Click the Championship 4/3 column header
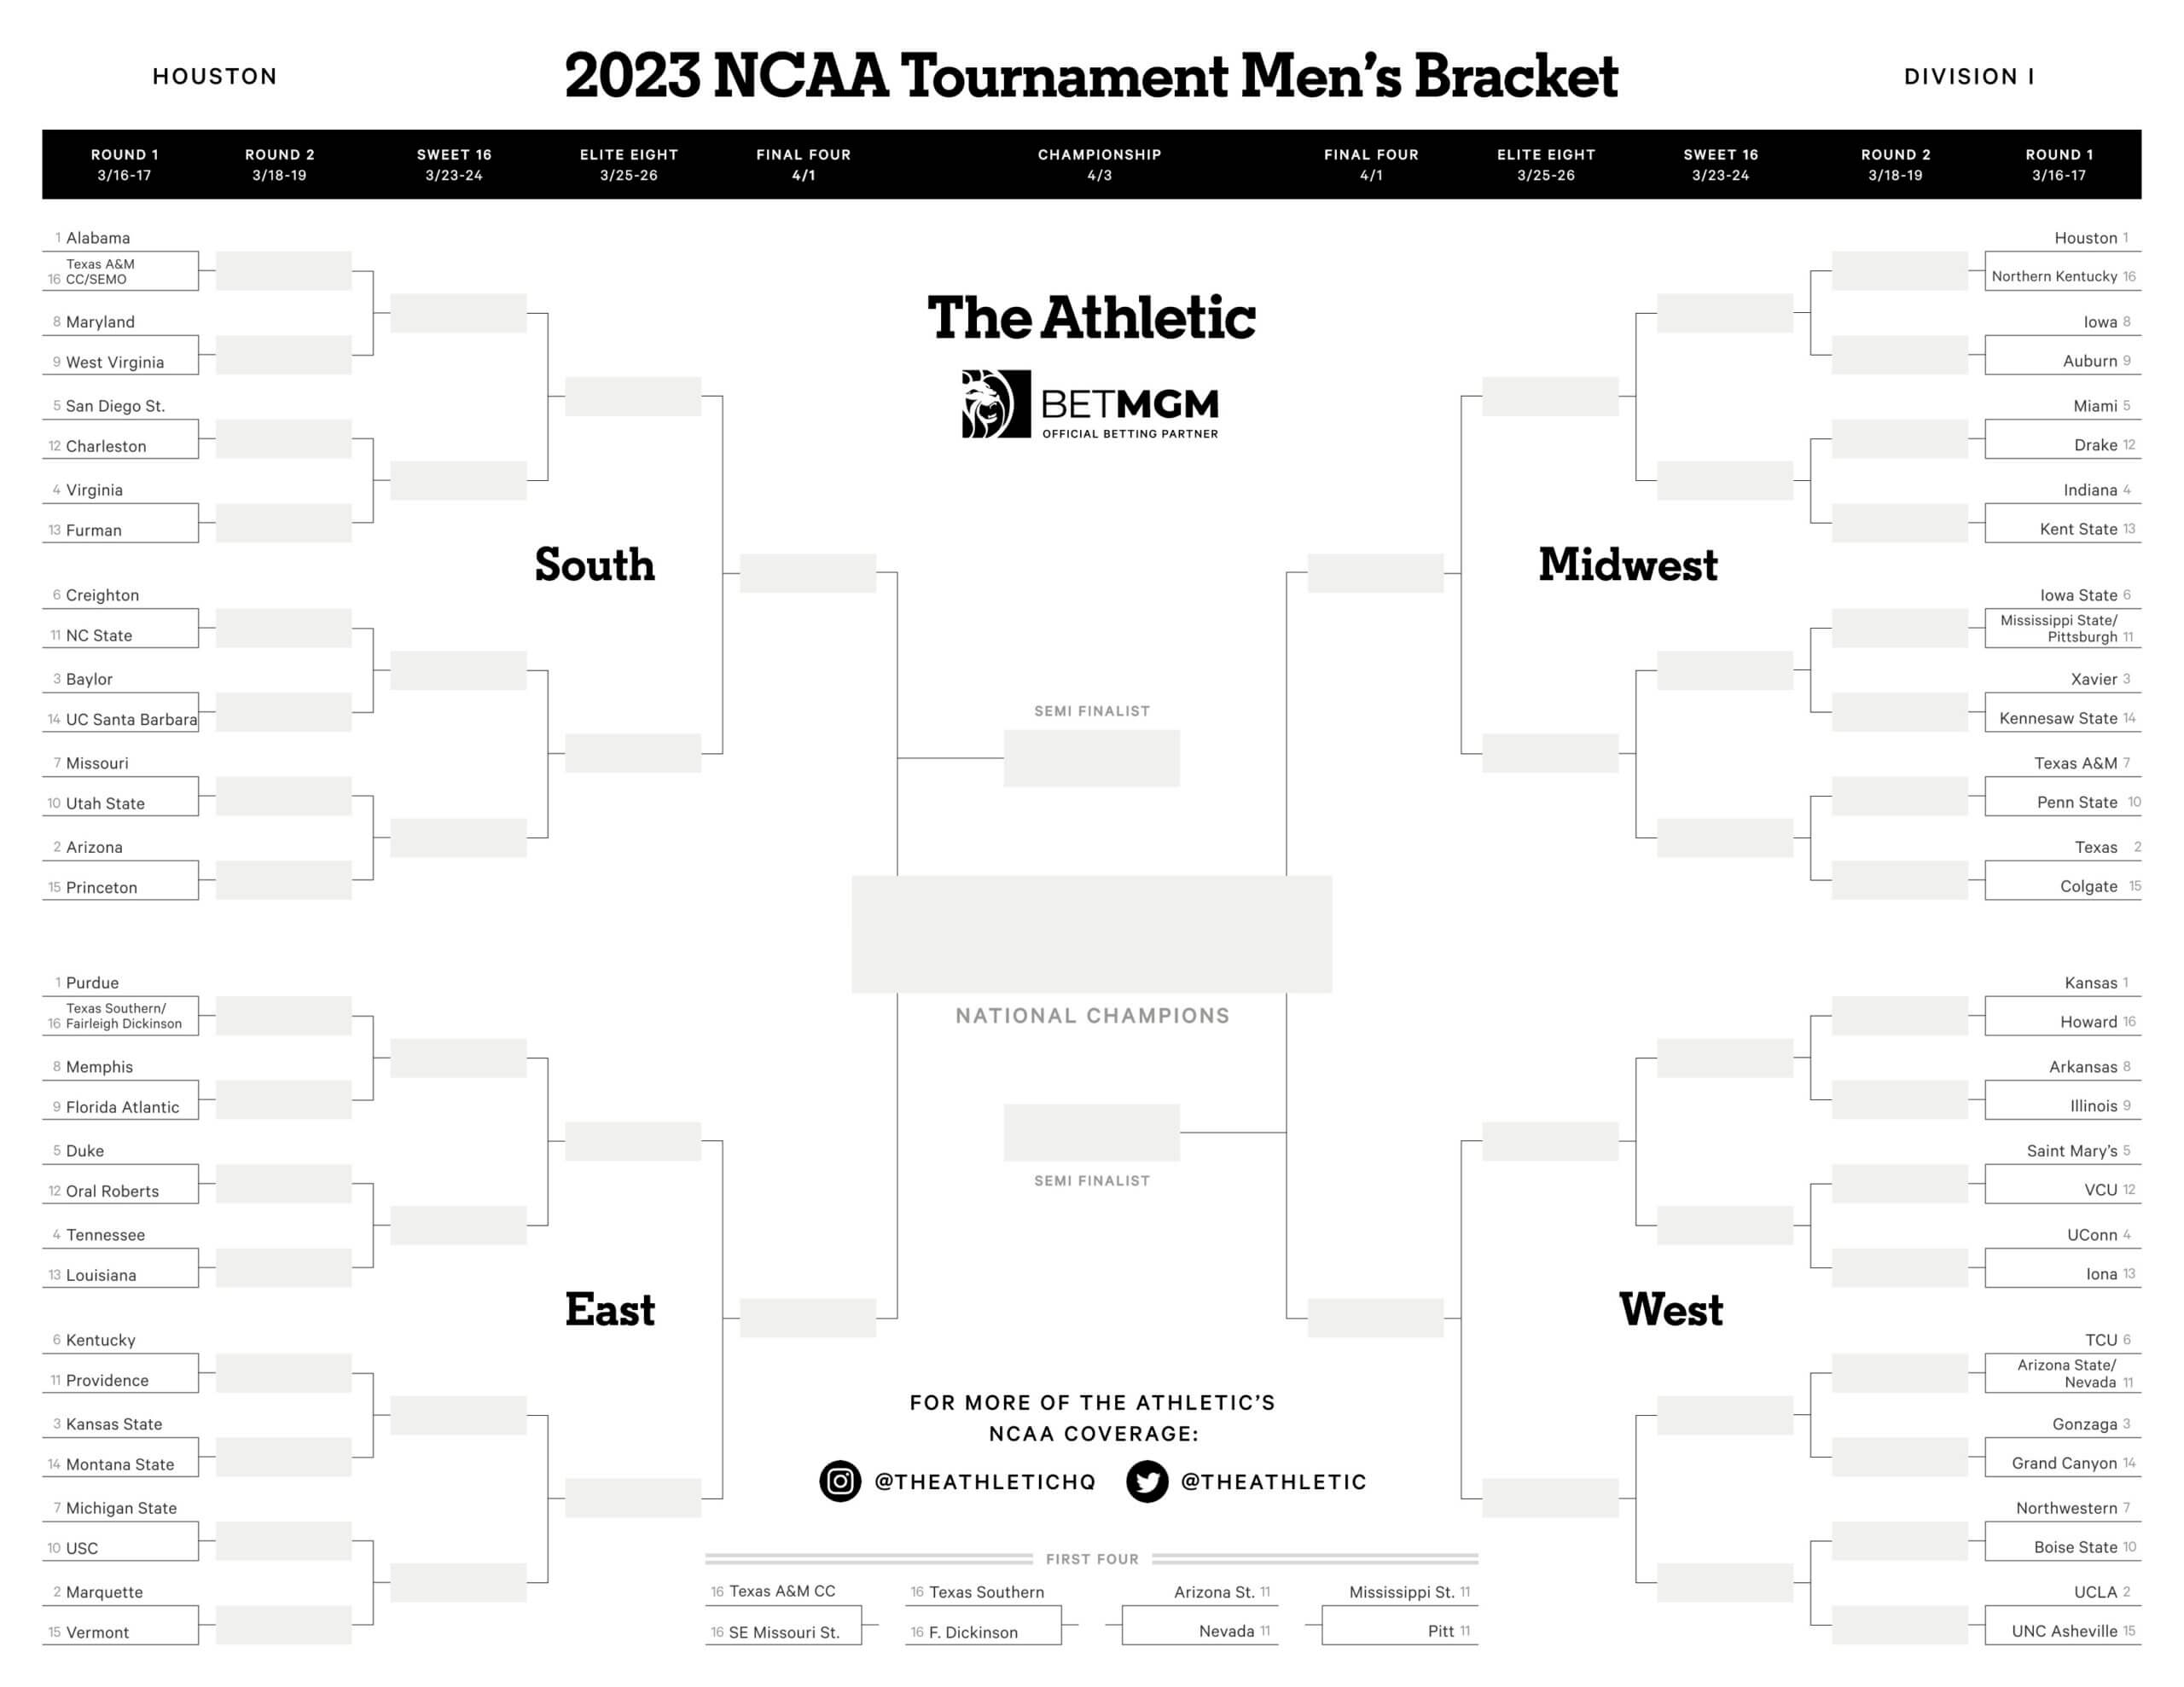This screenshot has height=1687, width=2184. click(1099, 165)
